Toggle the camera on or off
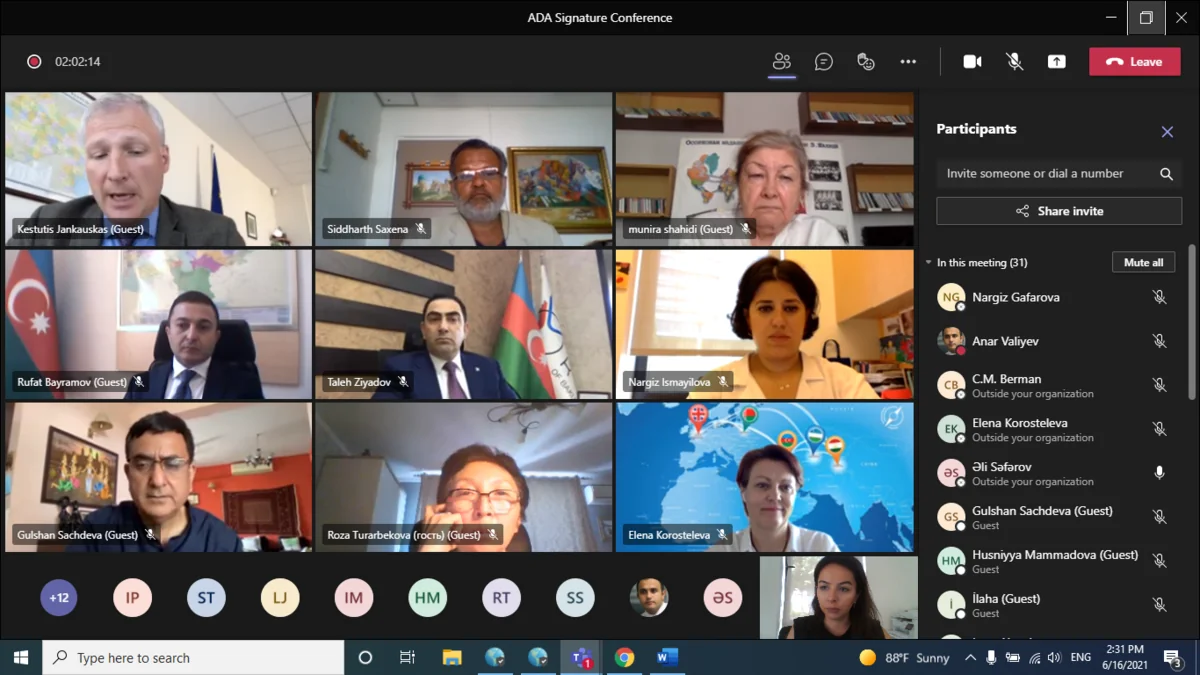 pyautogui.click(x=972, y=62)
